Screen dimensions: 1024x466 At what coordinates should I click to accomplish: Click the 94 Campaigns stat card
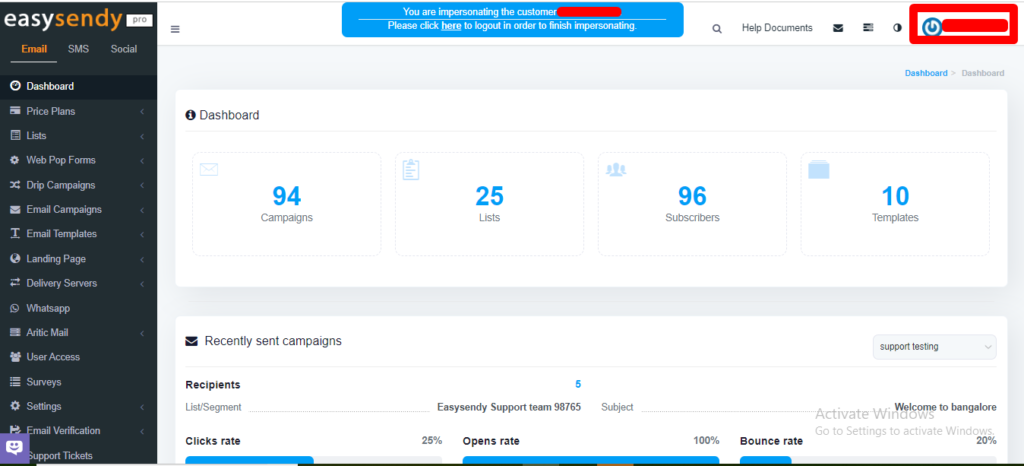tap(287, 204)
